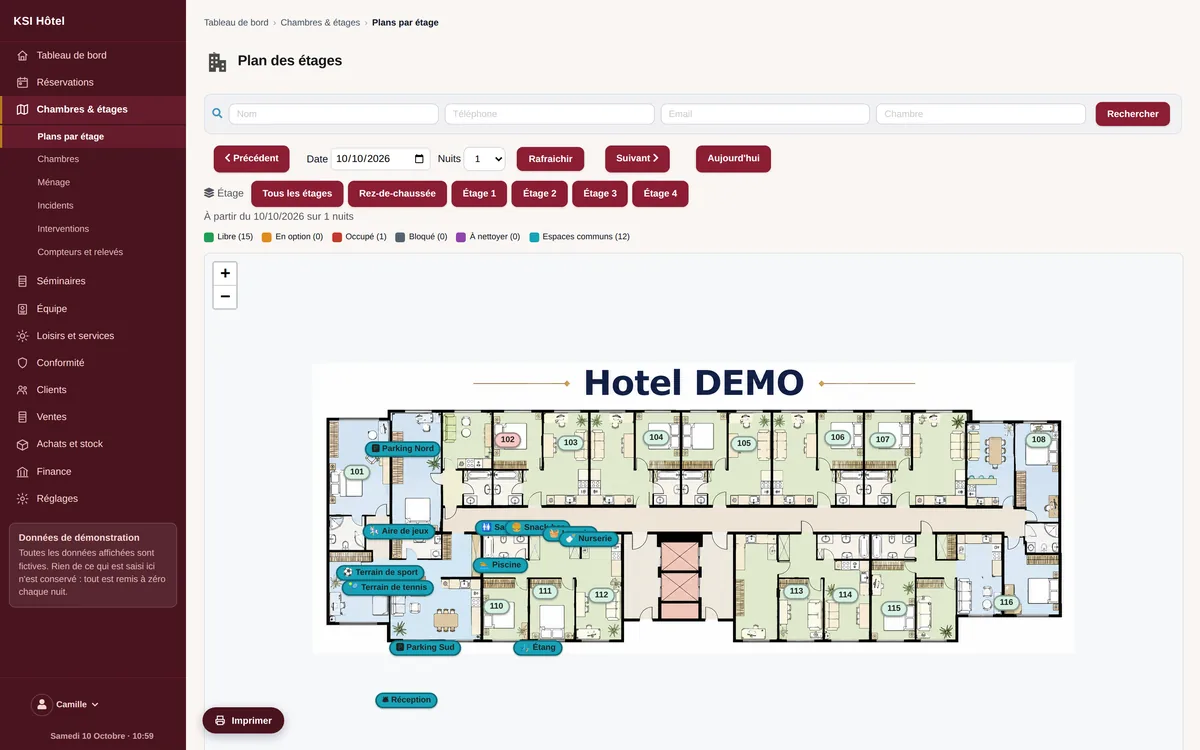Click the Camille user avatar icon

pos(42,705)
